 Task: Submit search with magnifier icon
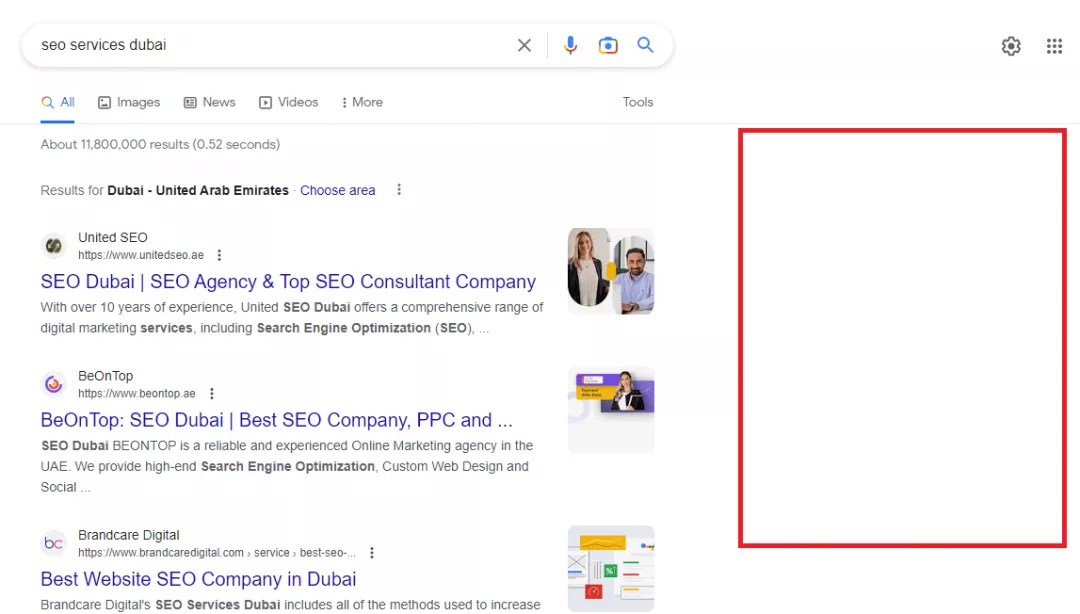pyautogui.click(x=645, y=45)
